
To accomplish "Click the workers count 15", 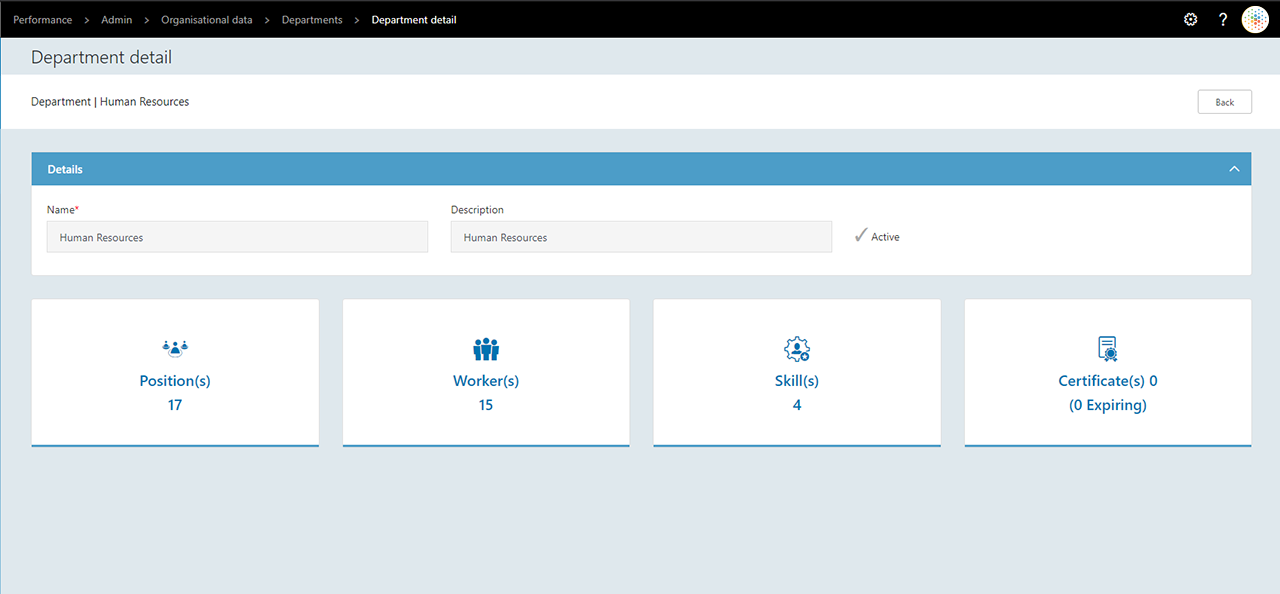I will pyautogui.click(x=486, y=405).
